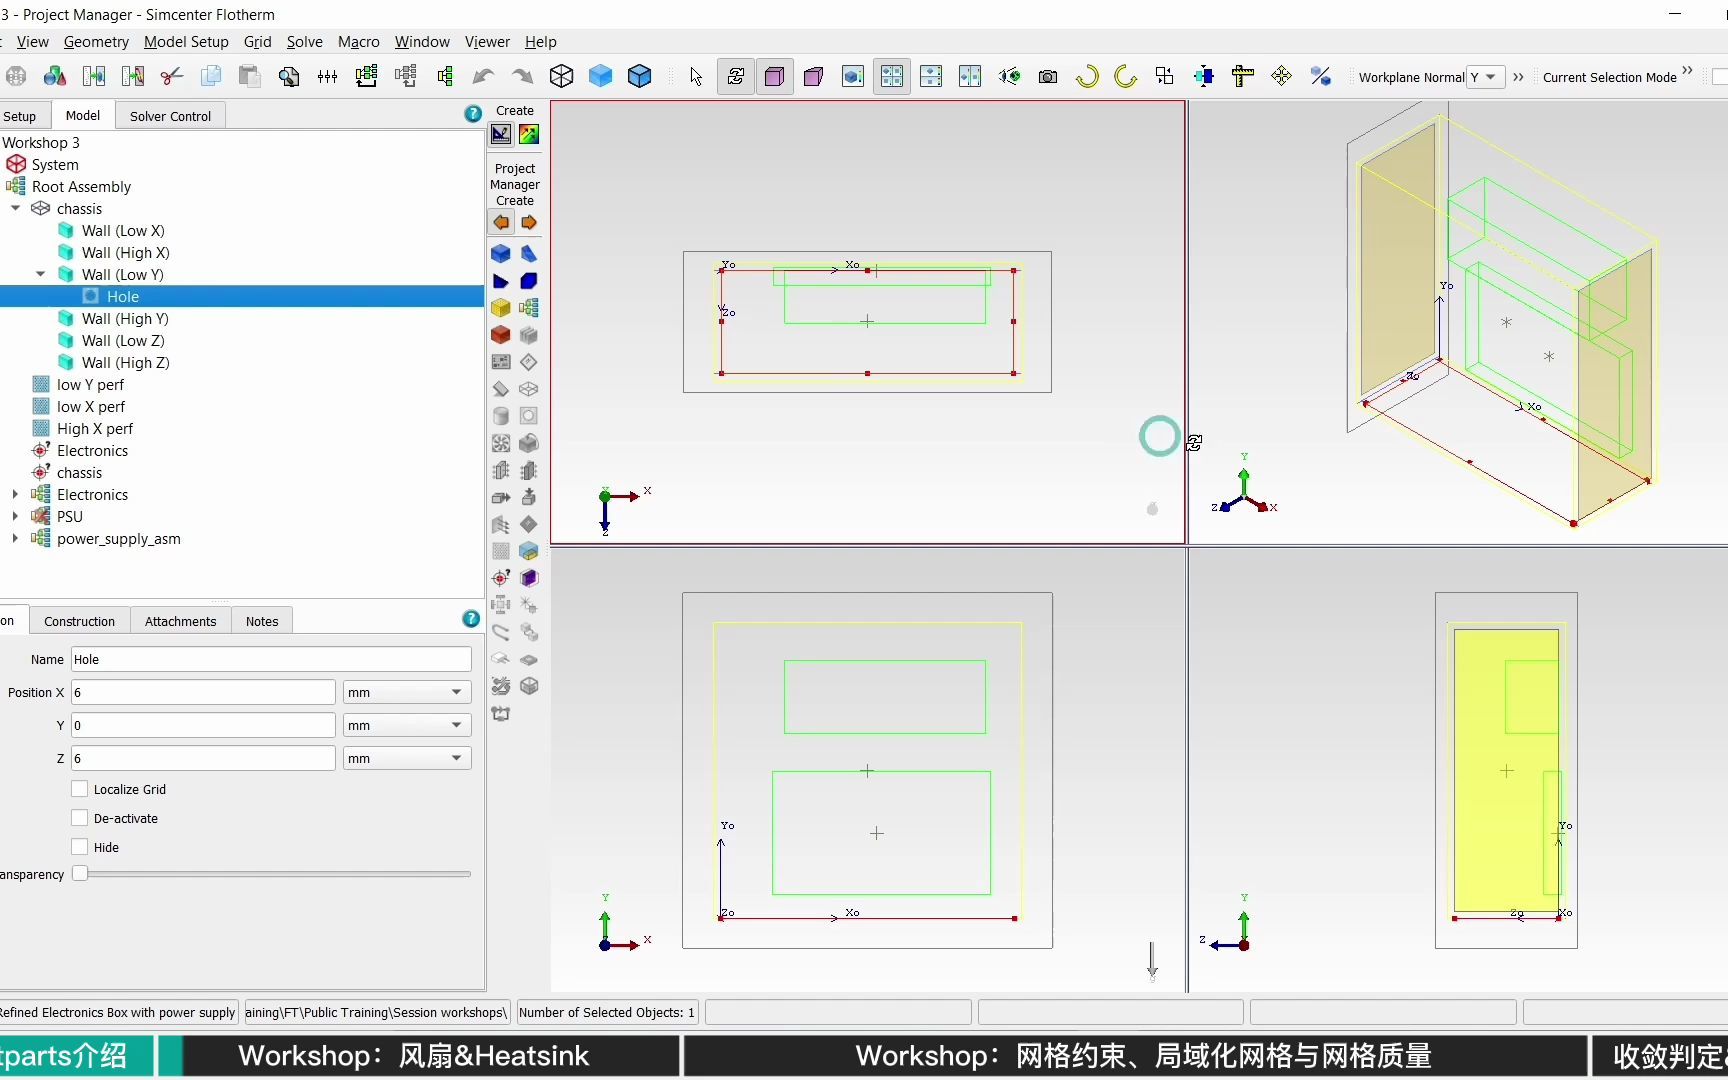The image size is (1728, 1080).
Task: Open the find in model icon
Action: pos(289,76)
